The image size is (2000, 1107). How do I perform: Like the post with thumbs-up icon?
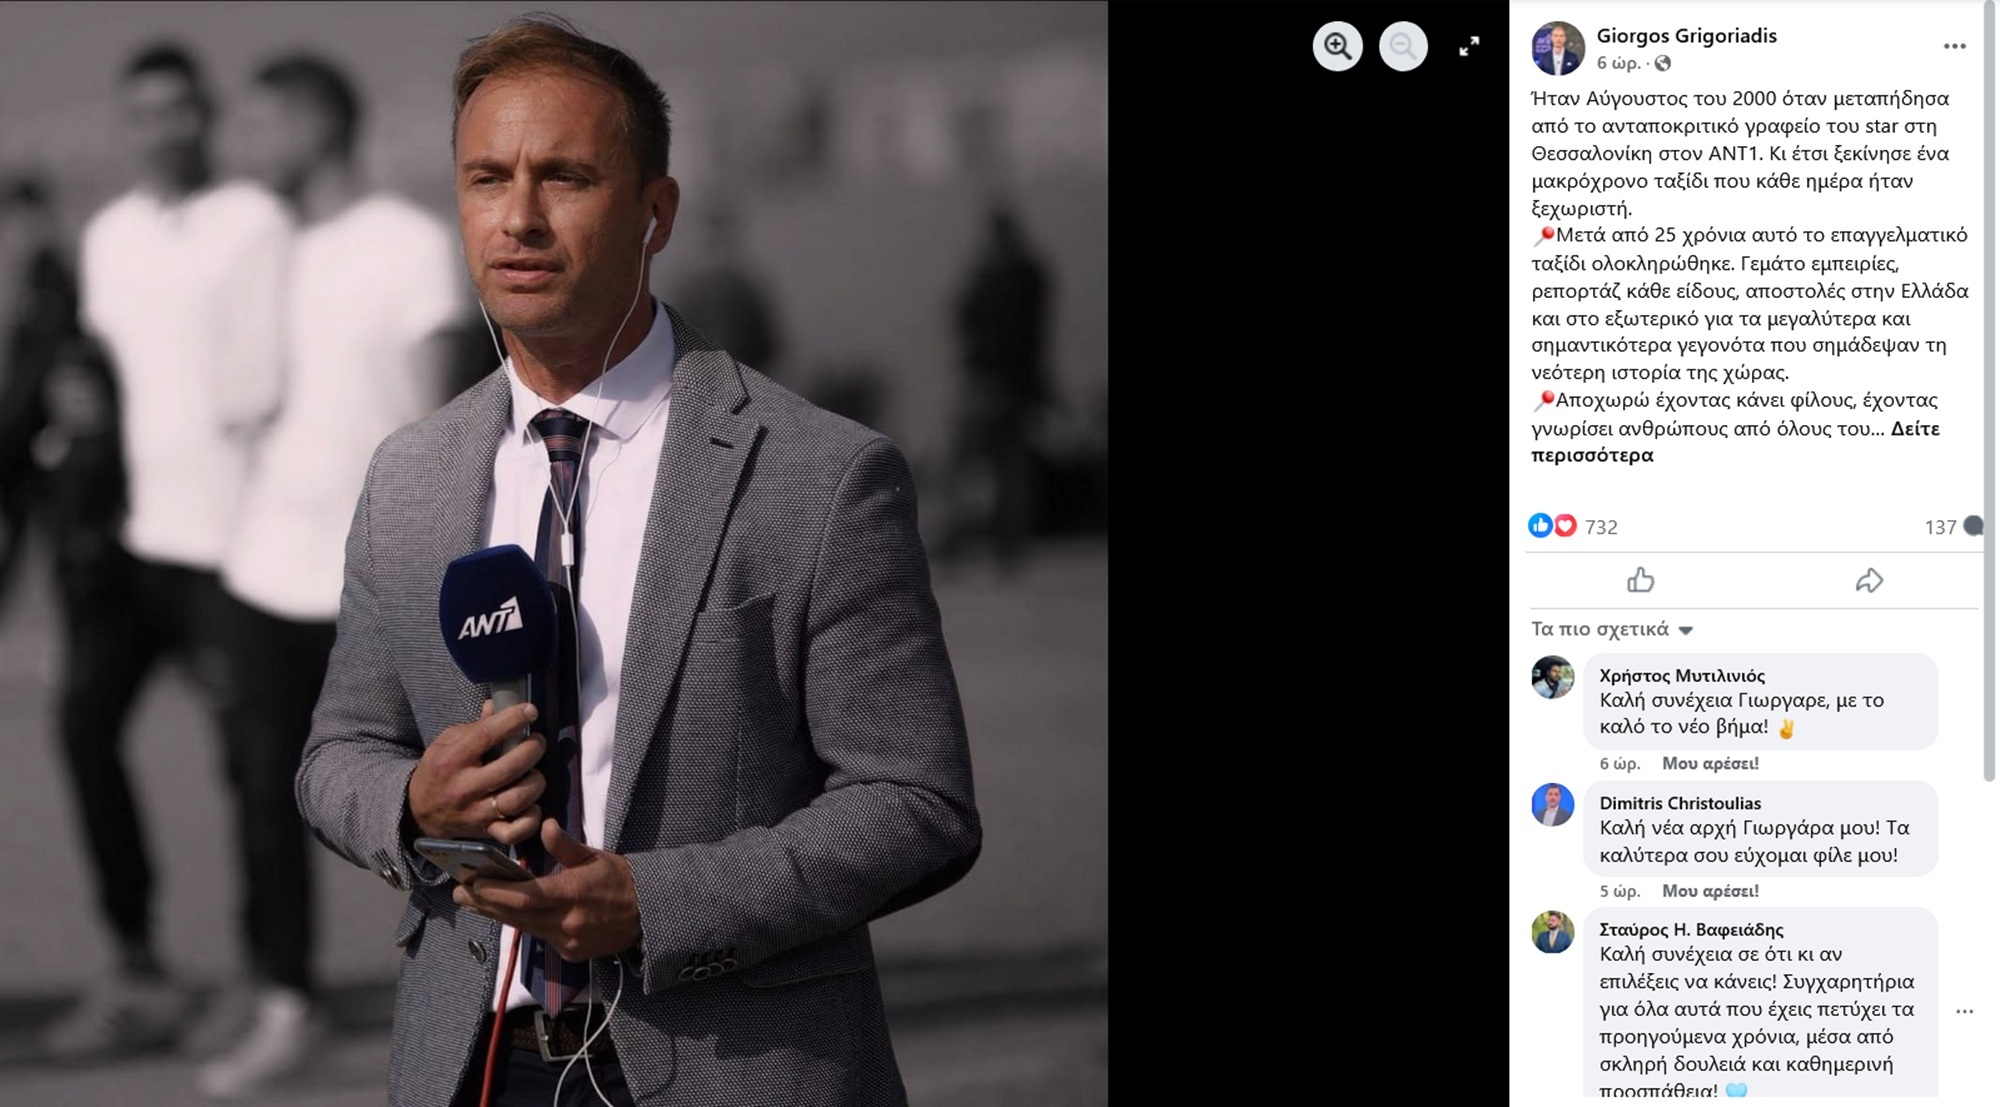click(x=1640, y=580)
